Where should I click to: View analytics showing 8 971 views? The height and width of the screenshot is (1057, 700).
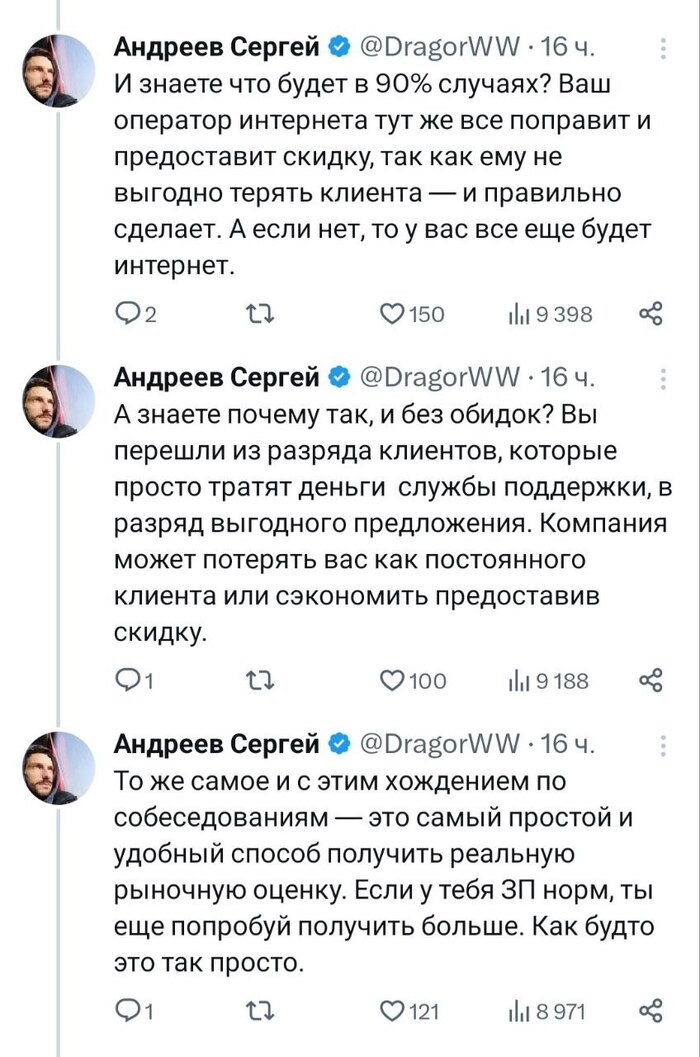tap(520, 1012)
